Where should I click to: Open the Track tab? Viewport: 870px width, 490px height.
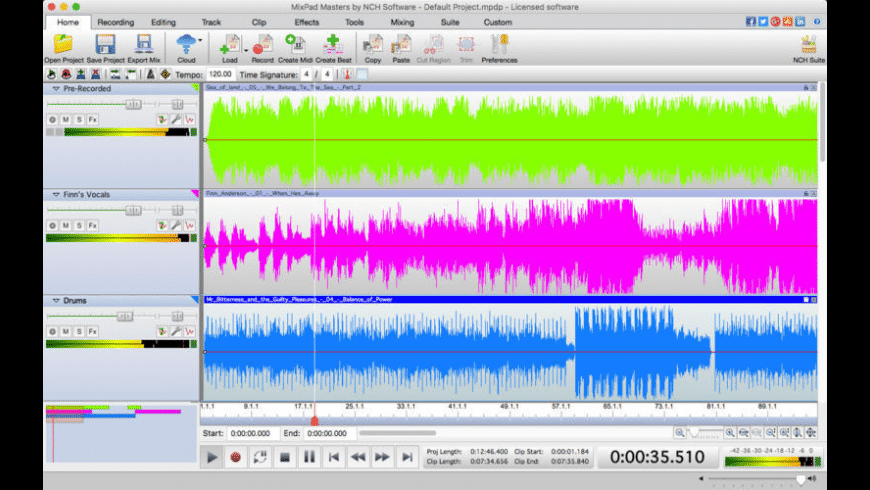pyautogui.click(x=211, y=22)
